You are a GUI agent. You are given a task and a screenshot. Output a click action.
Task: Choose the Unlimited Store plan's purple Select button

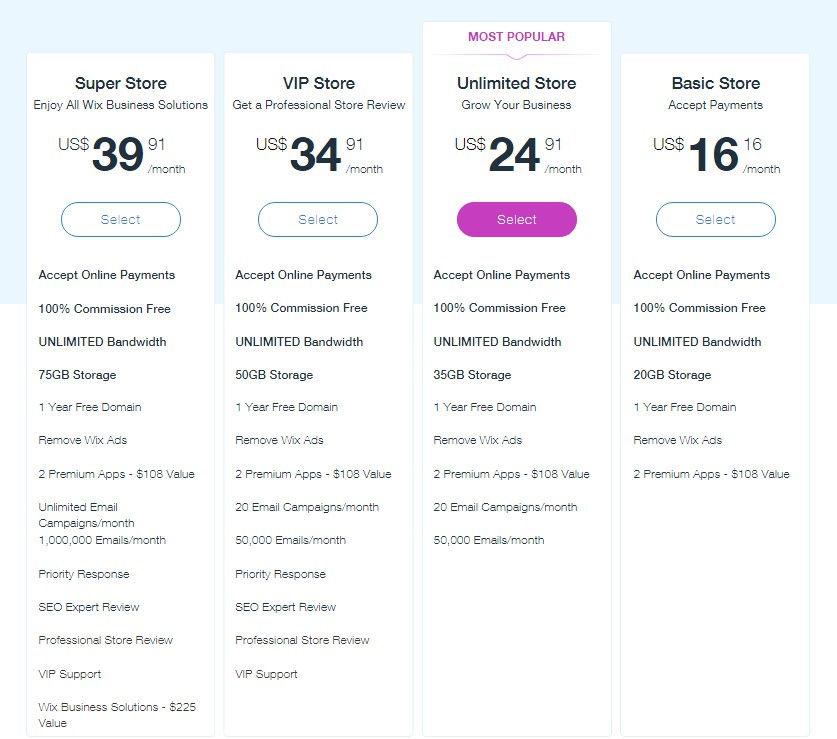tap(517, 220)
